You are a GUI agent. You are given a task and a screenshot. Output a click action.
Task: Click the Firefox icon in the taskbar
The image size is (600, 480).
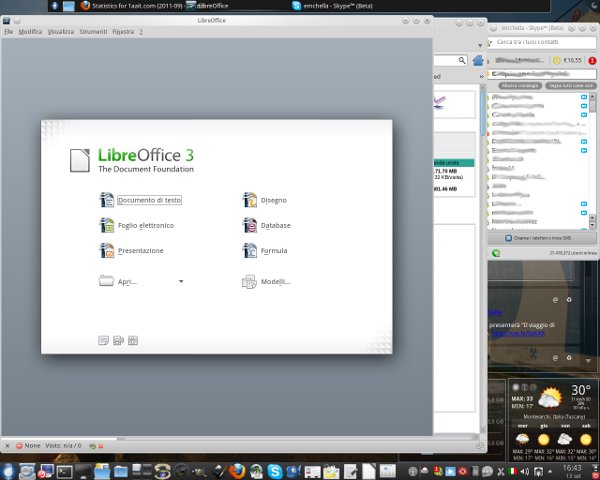237,470
